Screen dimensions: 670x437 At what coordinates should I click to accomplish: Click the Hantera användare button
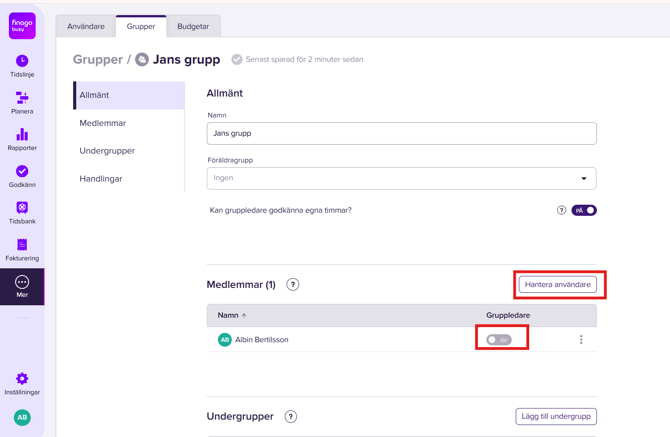(558, 284)
